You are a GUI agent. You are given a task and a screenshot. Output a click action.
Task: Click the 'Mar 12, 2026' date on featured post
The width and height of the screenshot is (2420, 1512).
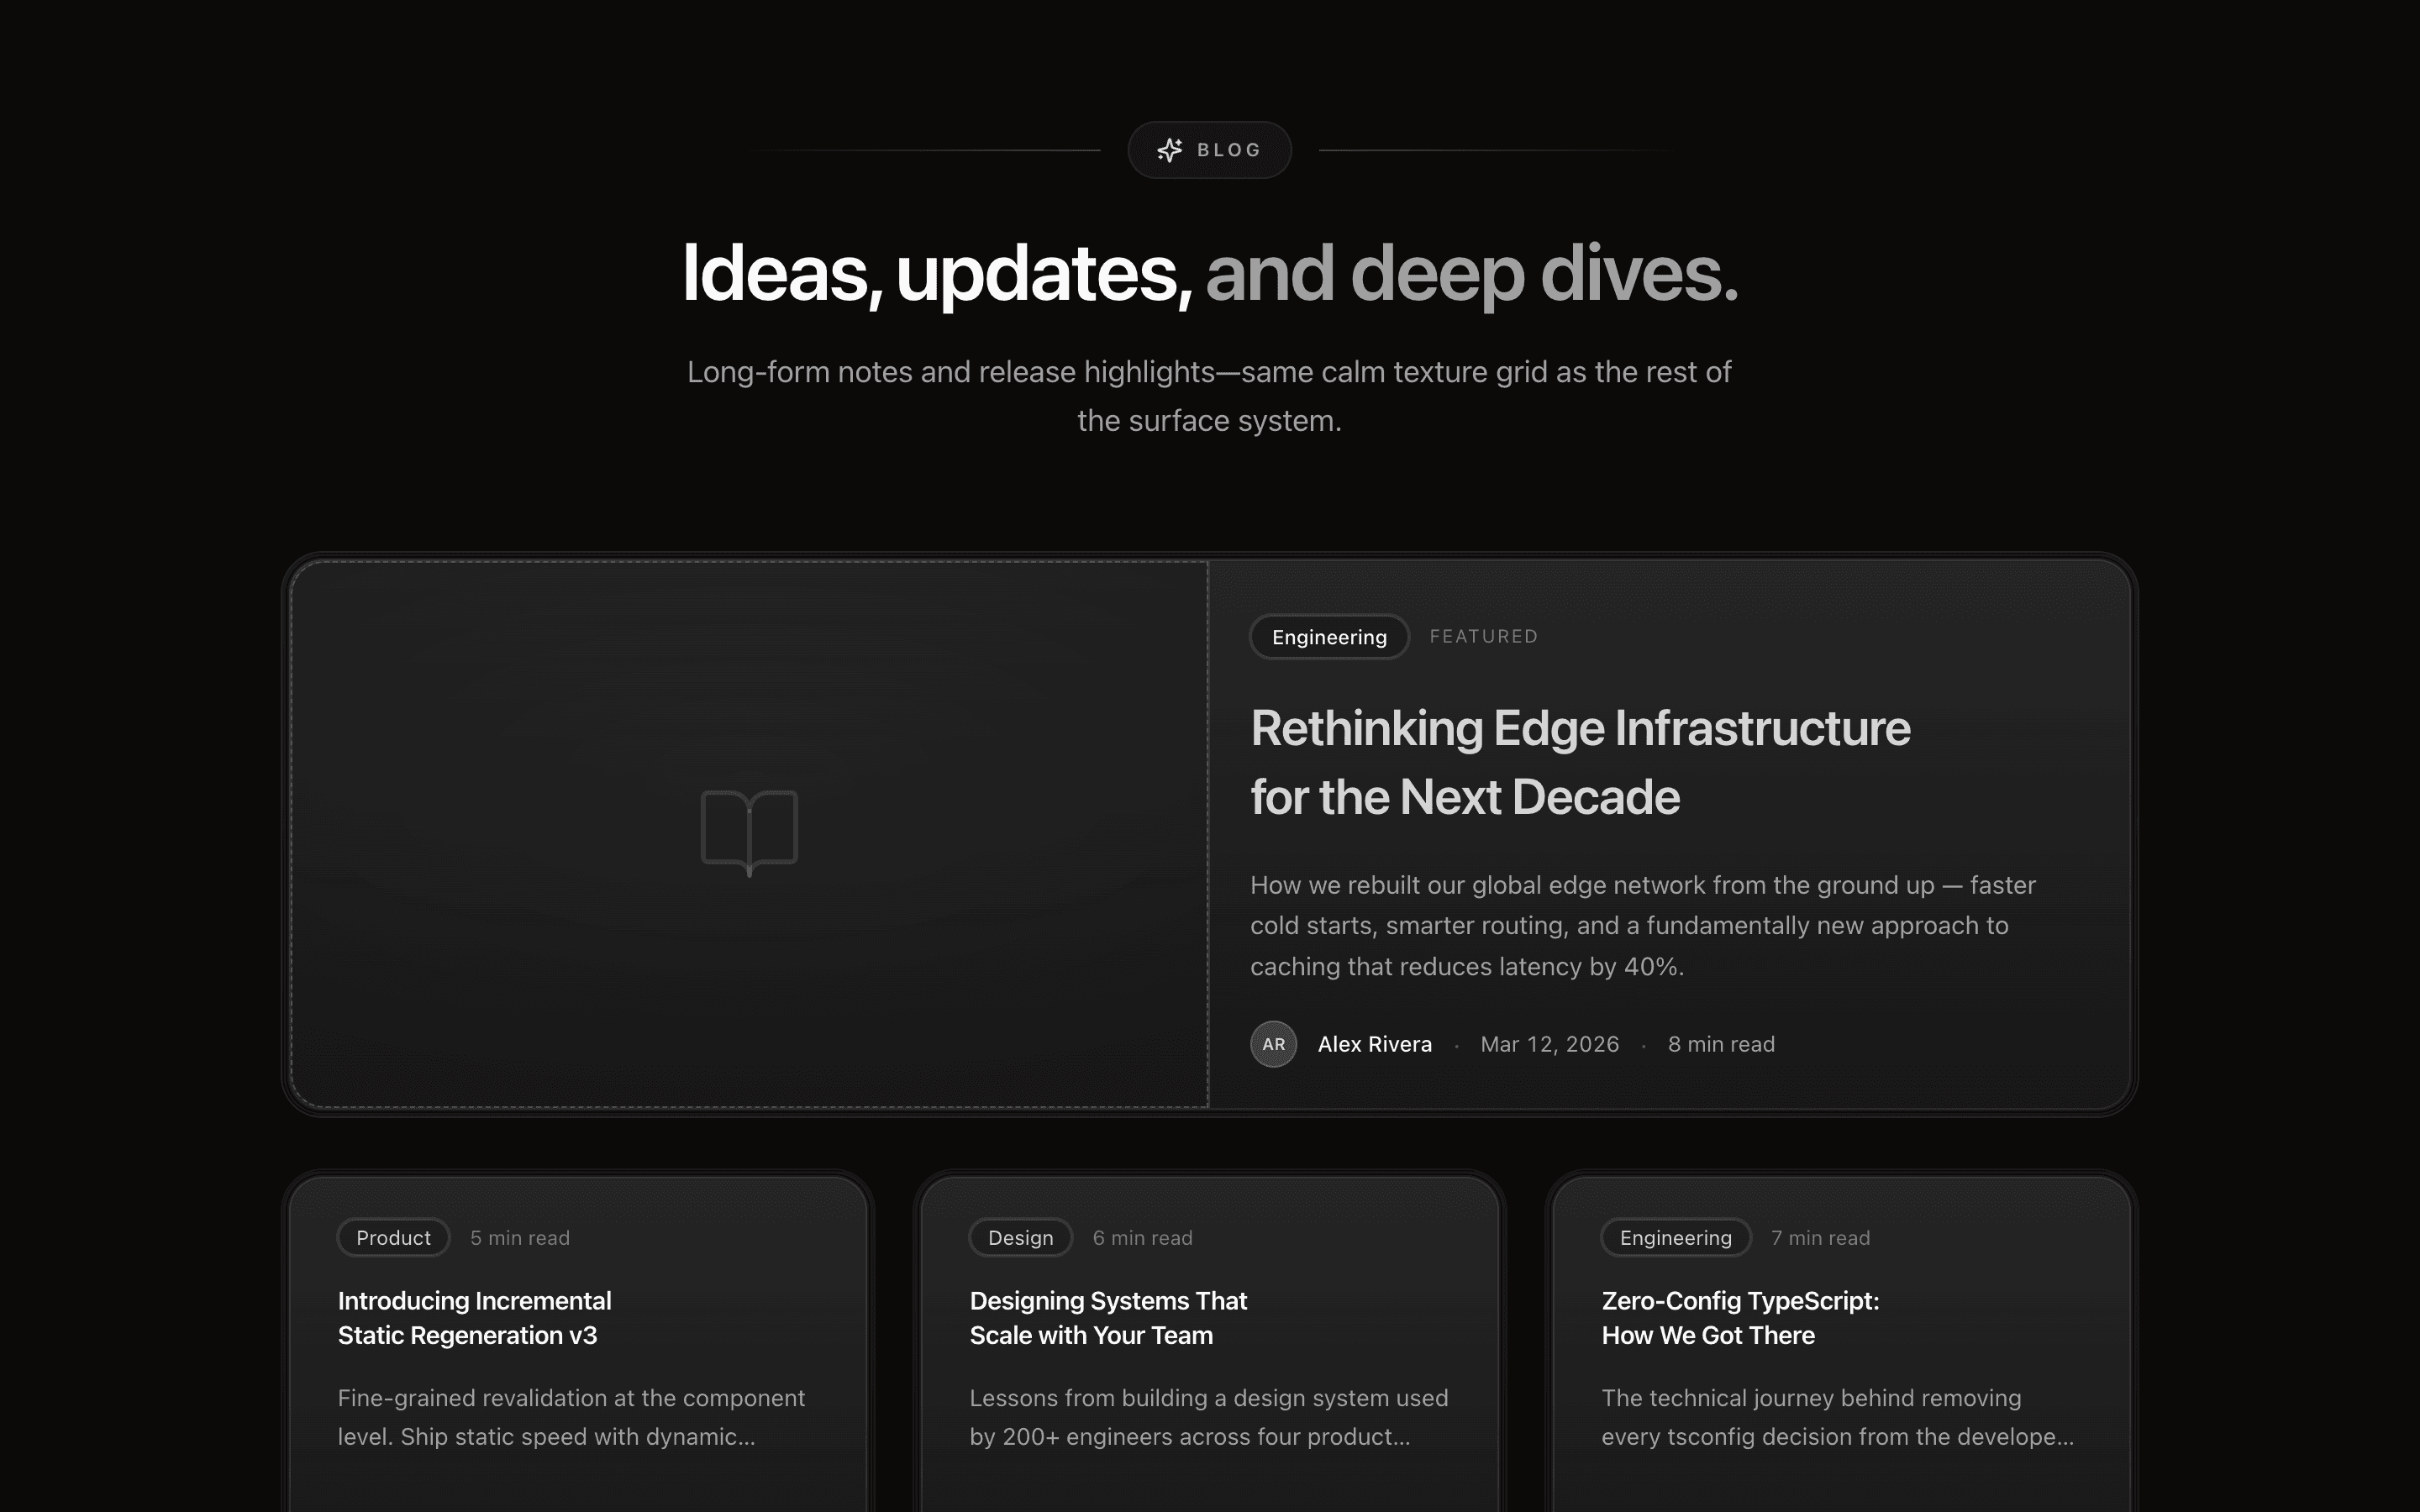tap(1549, 1044)
